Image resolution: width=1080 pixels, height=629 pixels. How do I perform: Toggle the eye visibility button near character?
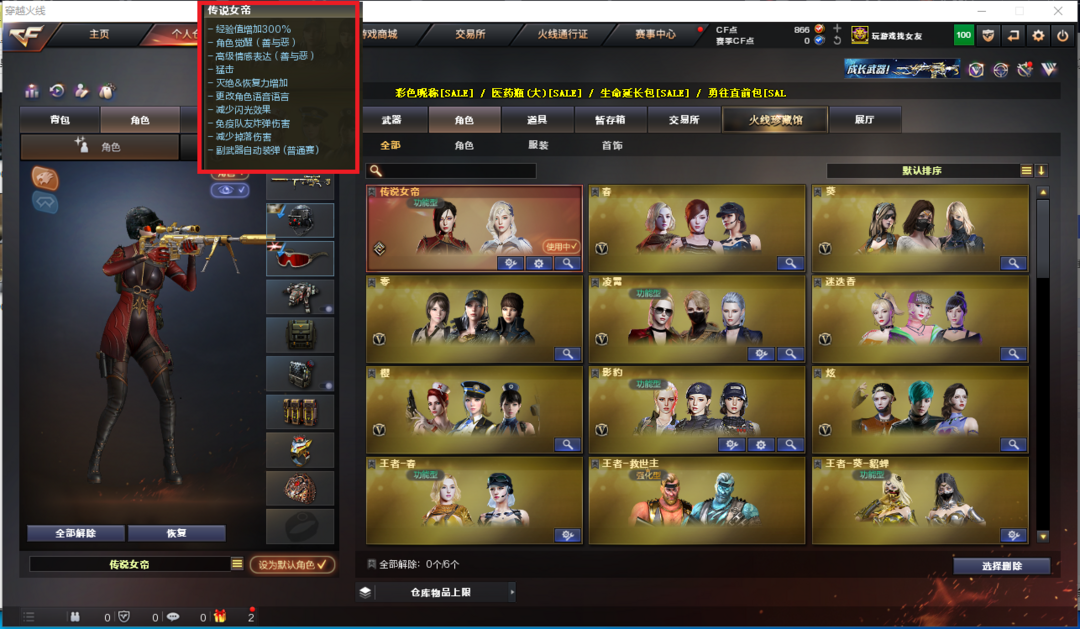pos(230,190)
